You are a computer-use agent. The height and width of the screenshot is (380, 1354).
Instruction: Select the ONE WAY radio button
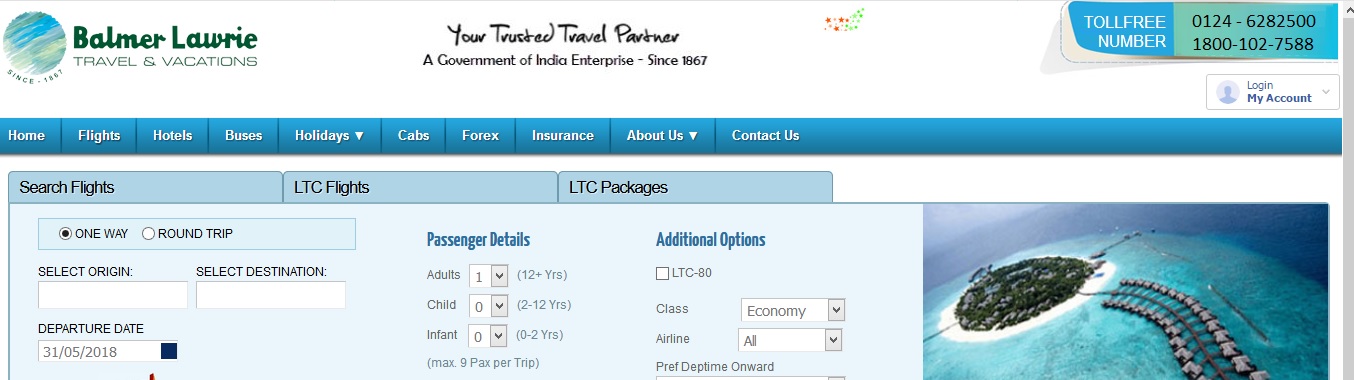(x=66, y=234)
